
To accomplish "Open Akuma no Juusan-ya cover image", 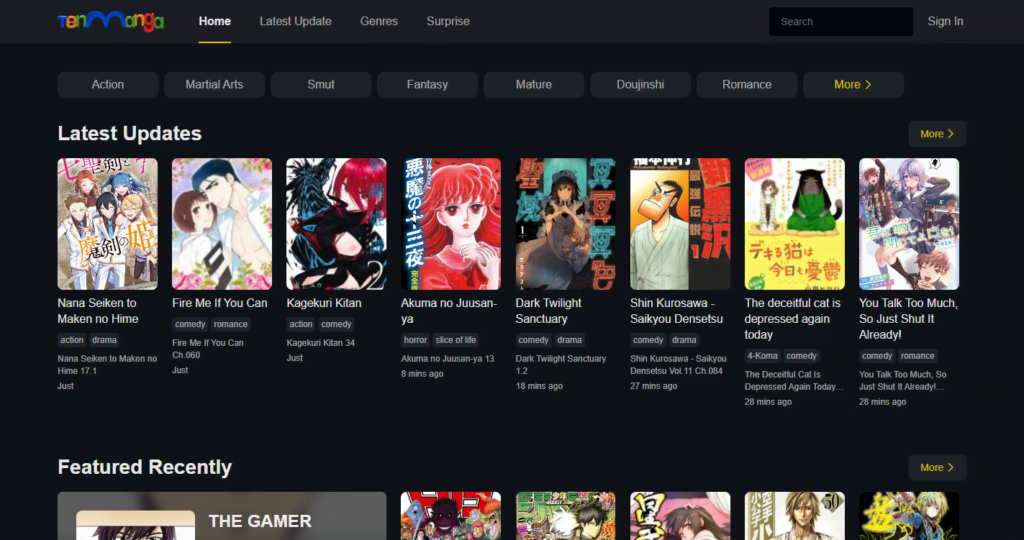I will click(451, 224).
